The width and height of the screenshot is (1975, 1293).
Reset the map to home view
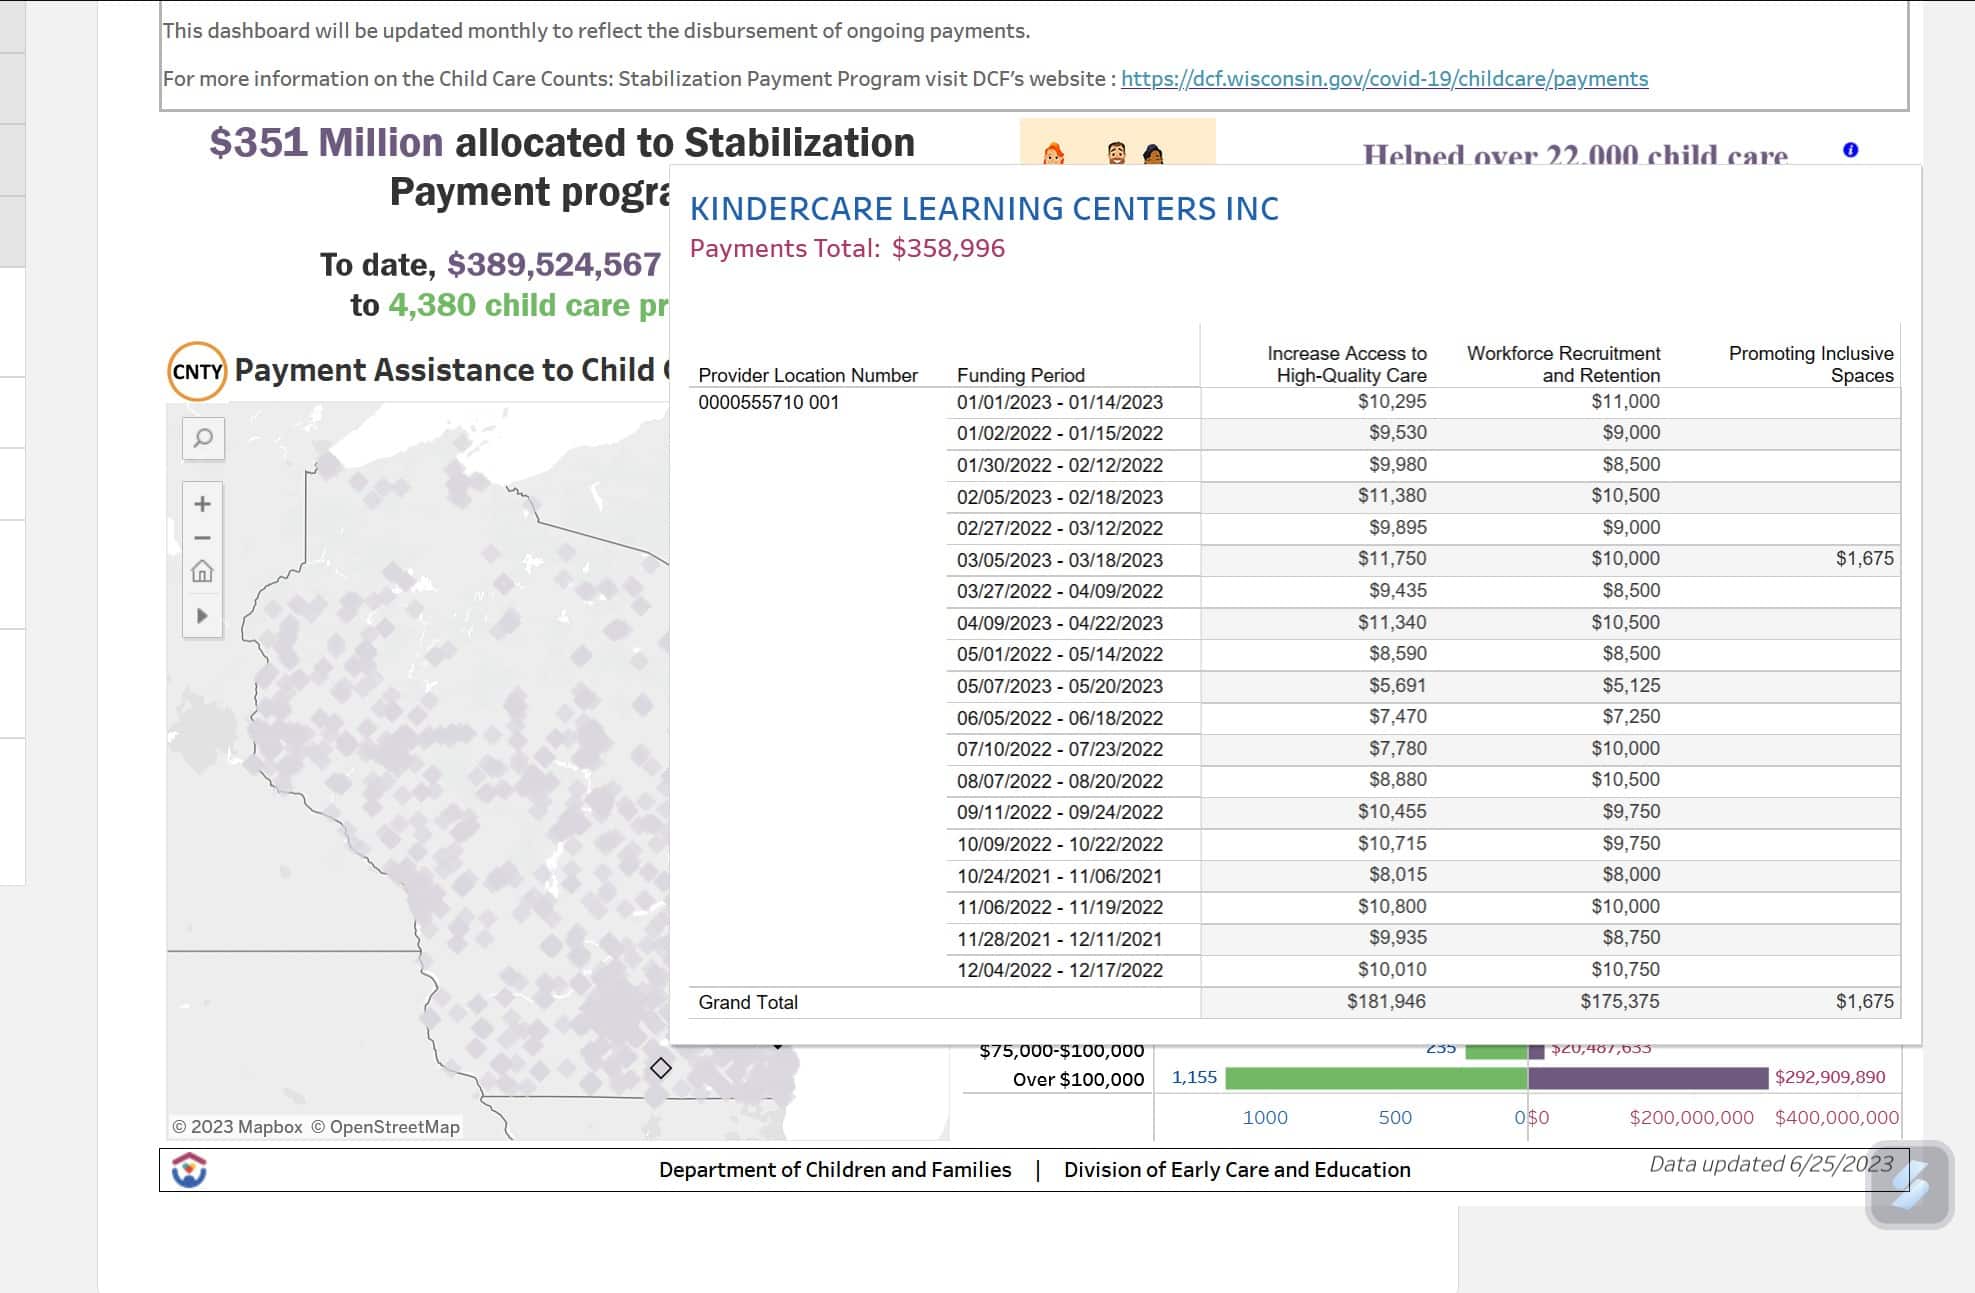[x=202, y=572]
